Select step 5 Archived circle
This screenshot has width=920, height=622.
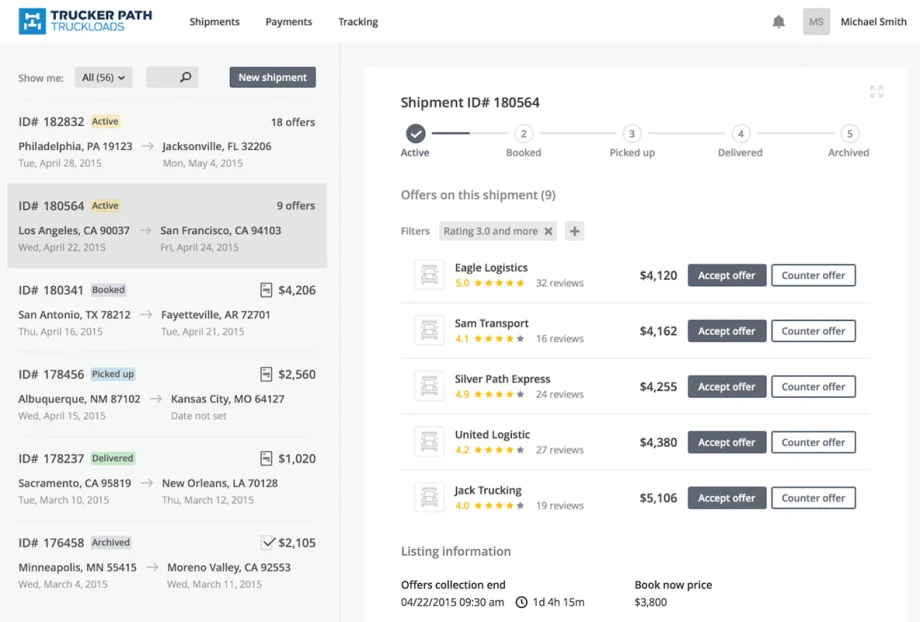[849, 134]
